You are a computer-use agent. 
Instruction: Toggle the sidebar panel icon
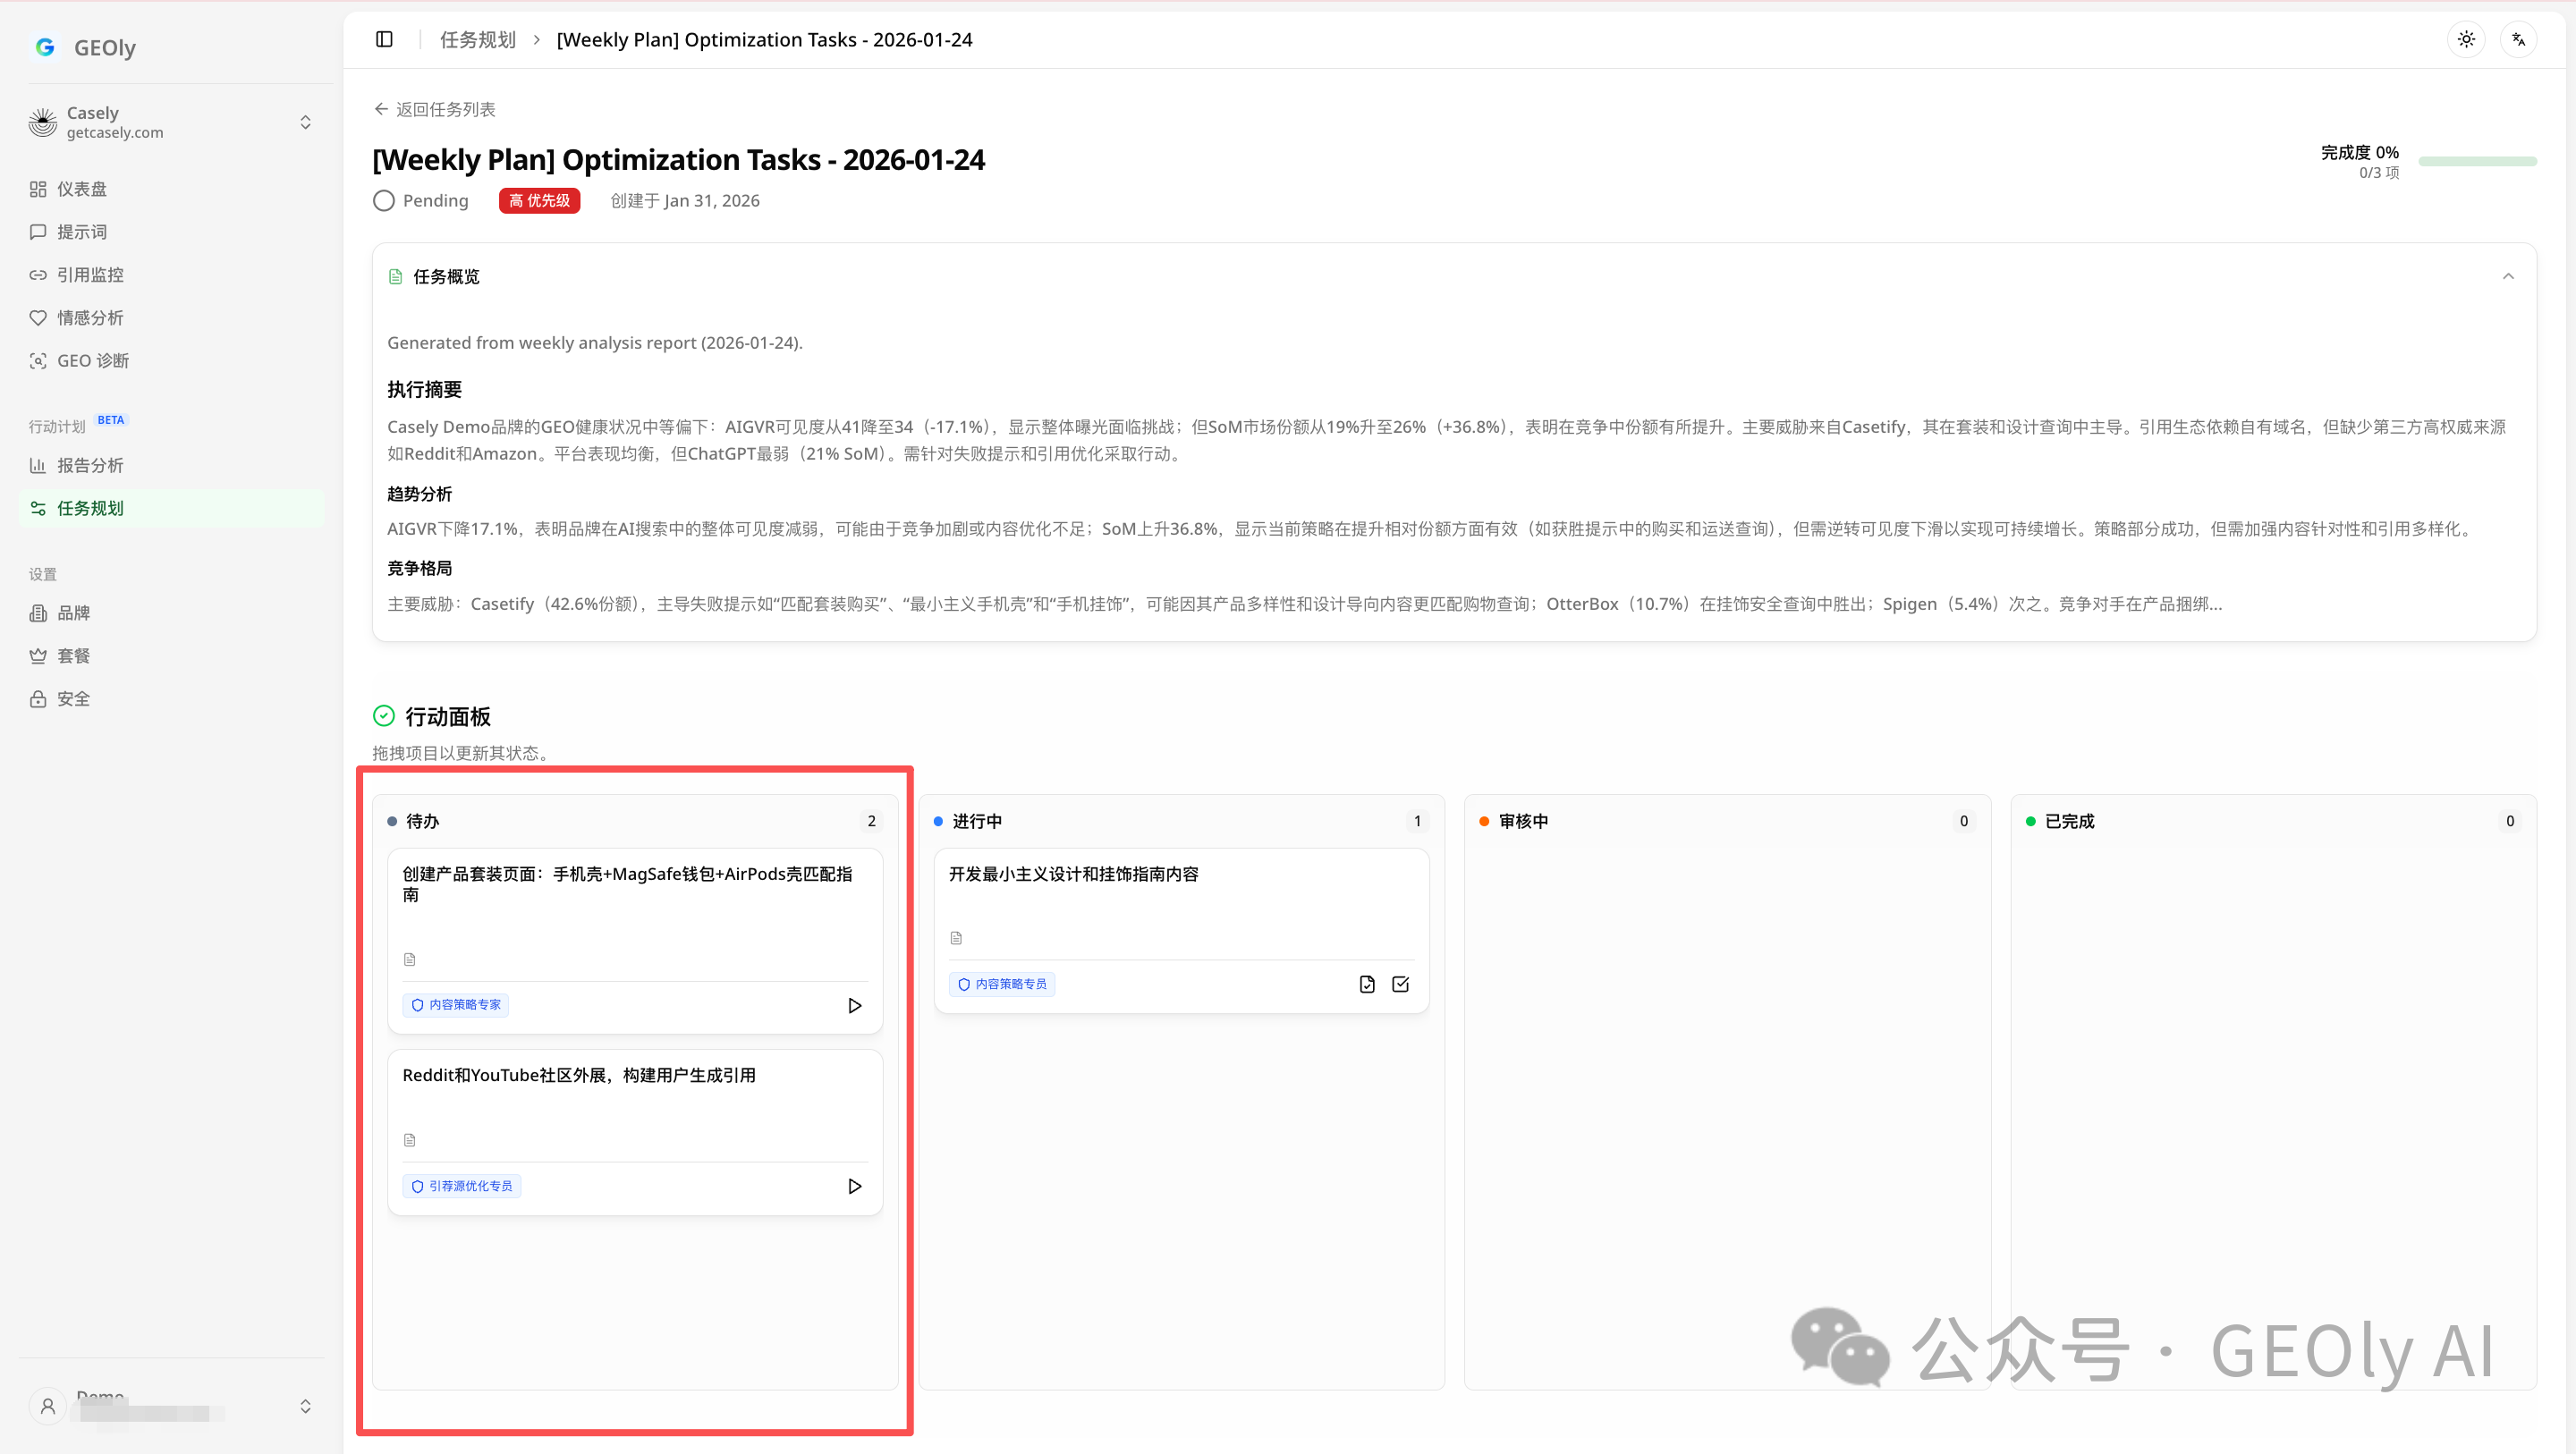click(384, 39)
